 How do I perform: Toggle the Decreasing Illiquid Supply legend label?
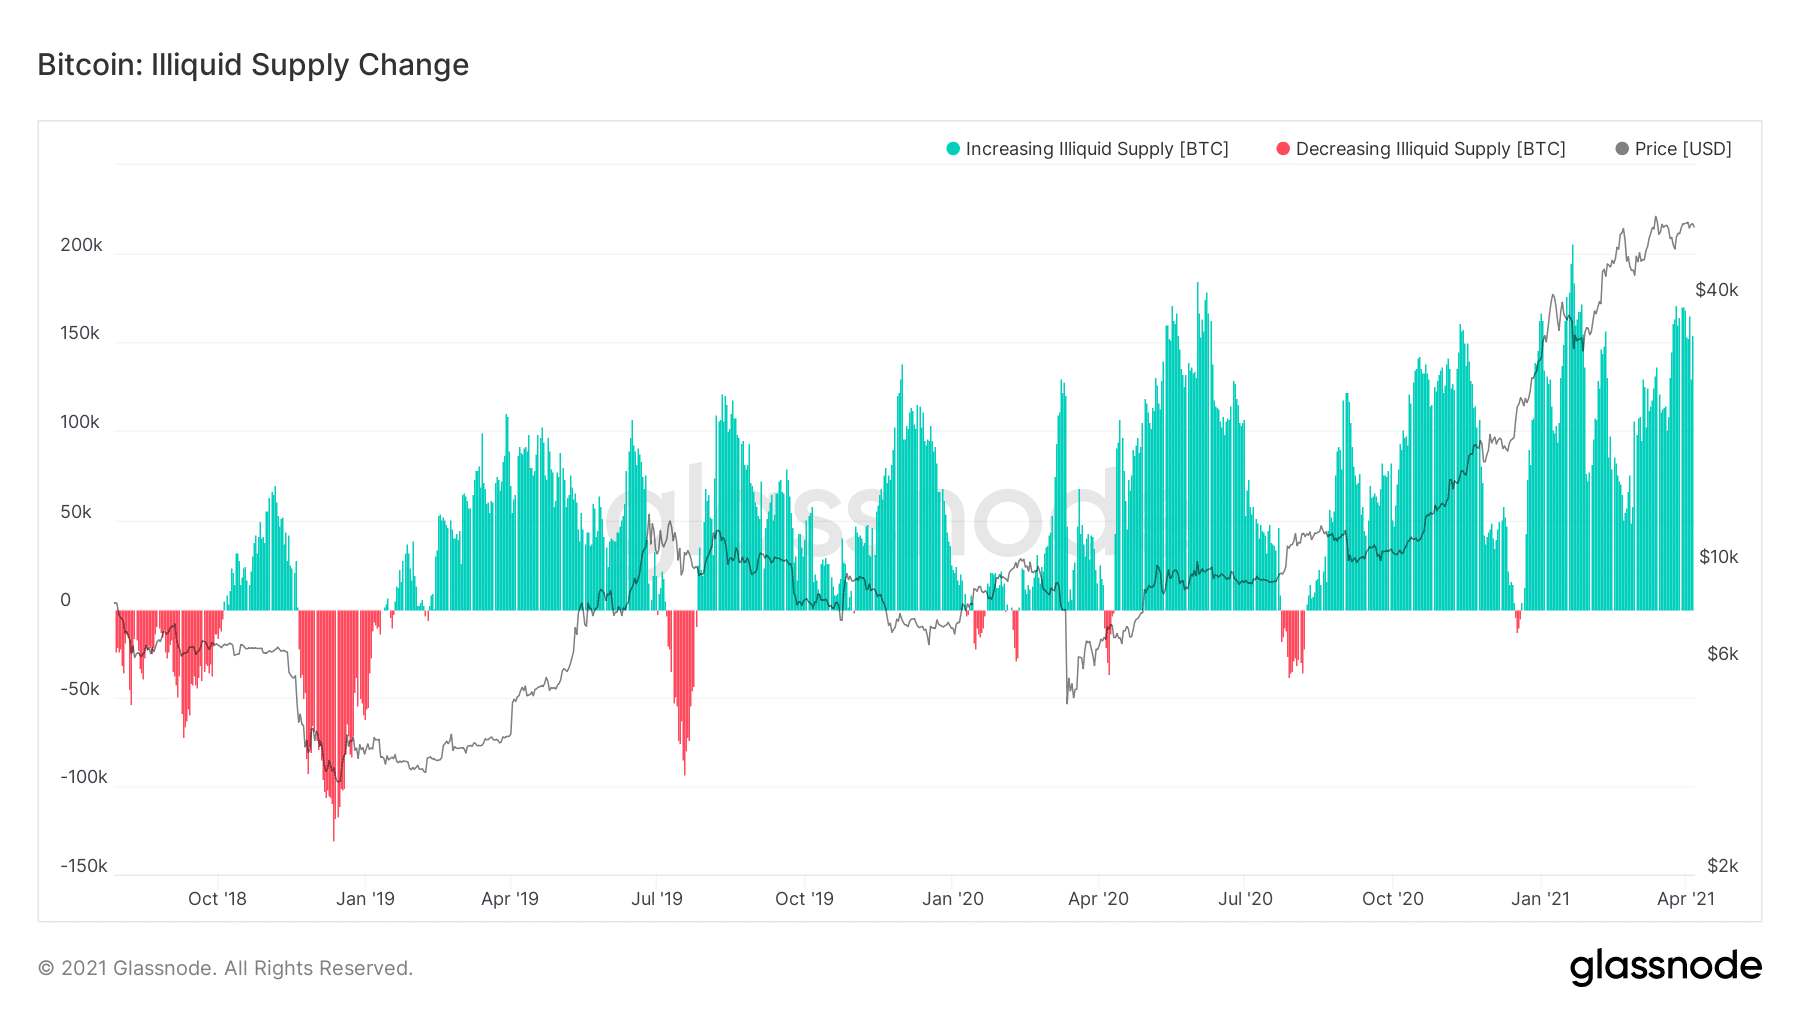(1430, 149)
